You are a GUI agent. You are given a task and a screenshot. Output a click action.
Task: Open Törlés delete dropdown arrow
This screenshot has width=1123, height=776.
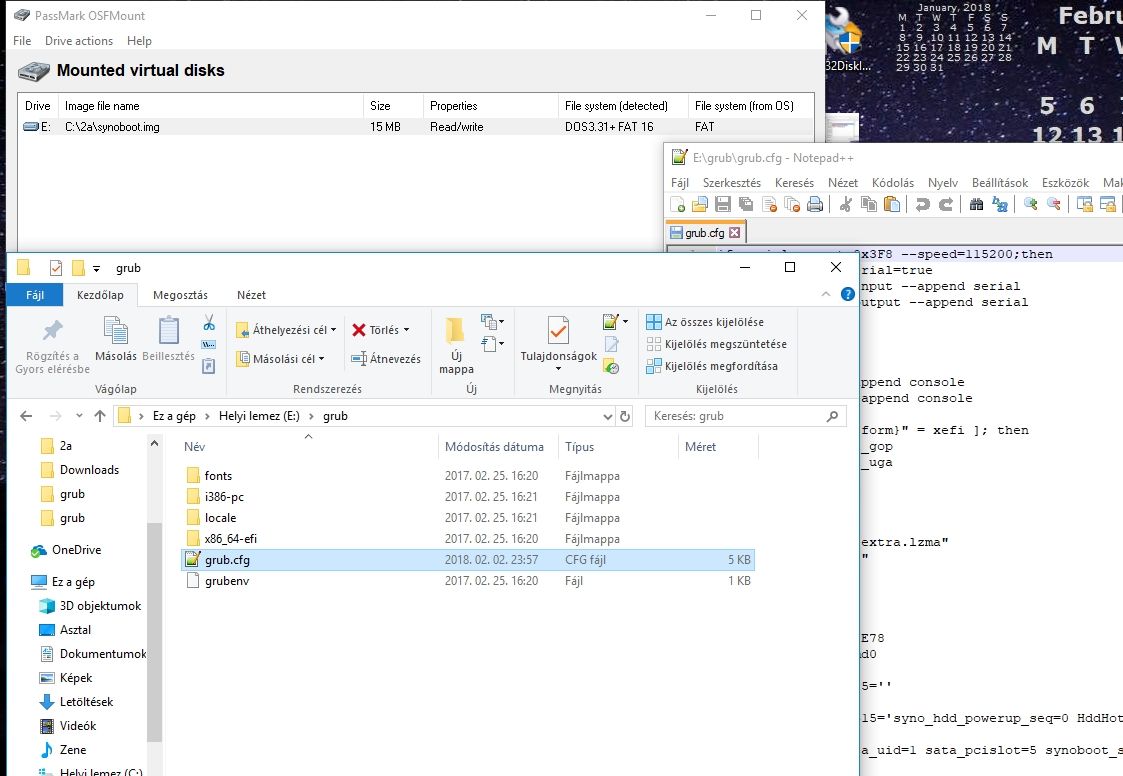coord(407,330)
